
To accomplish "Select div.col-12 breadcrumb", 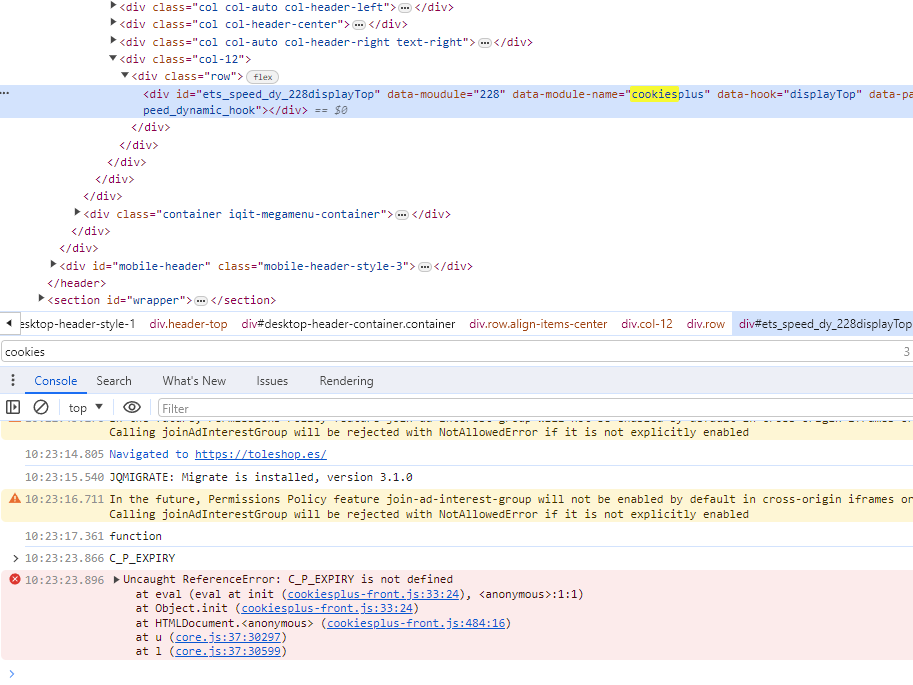I will click(647, 324).
